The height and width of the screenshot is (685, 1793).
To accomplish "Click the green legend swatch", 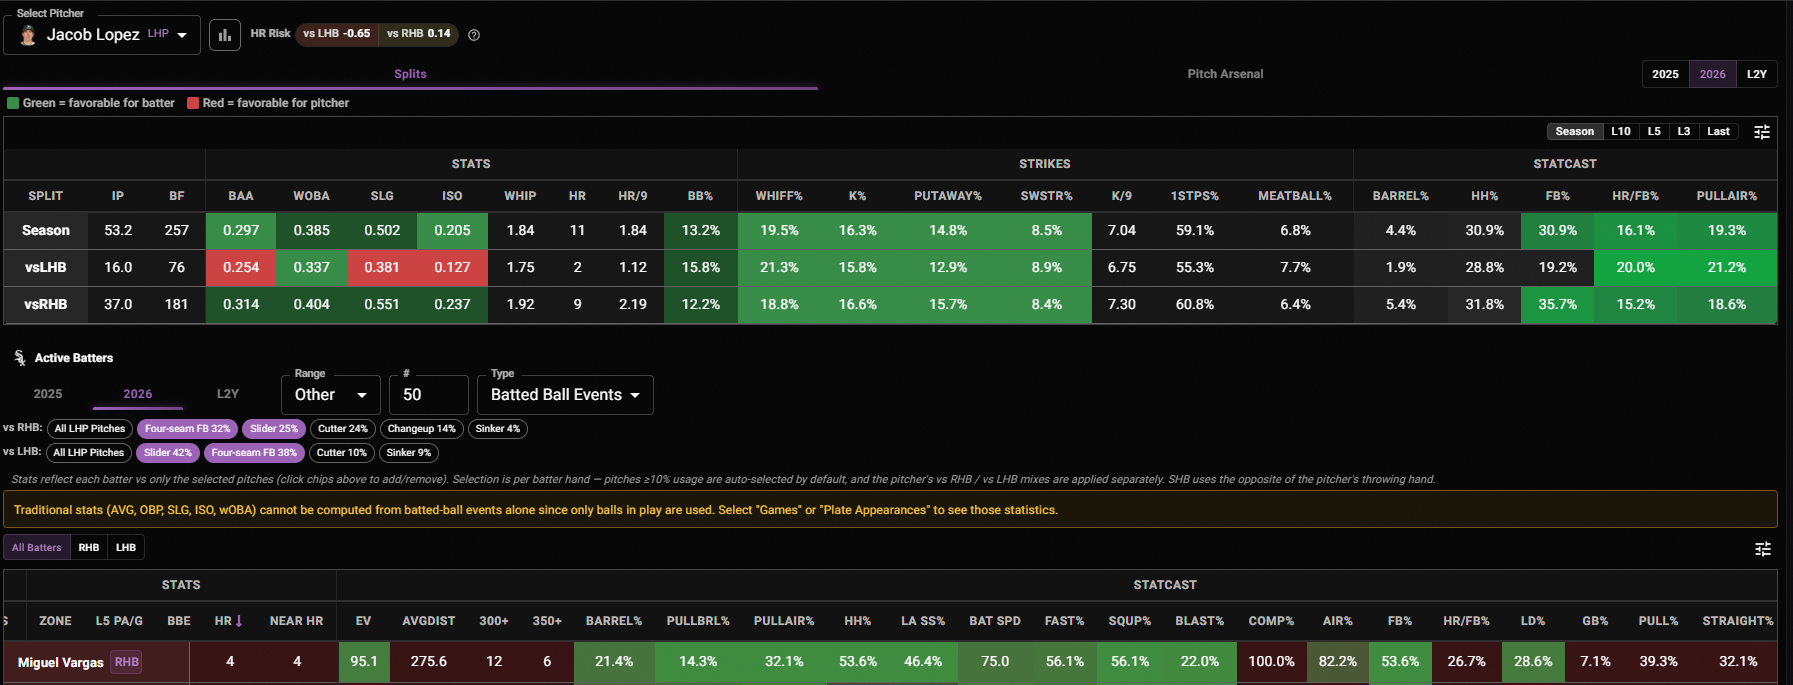I will click(x=13, y=103).
